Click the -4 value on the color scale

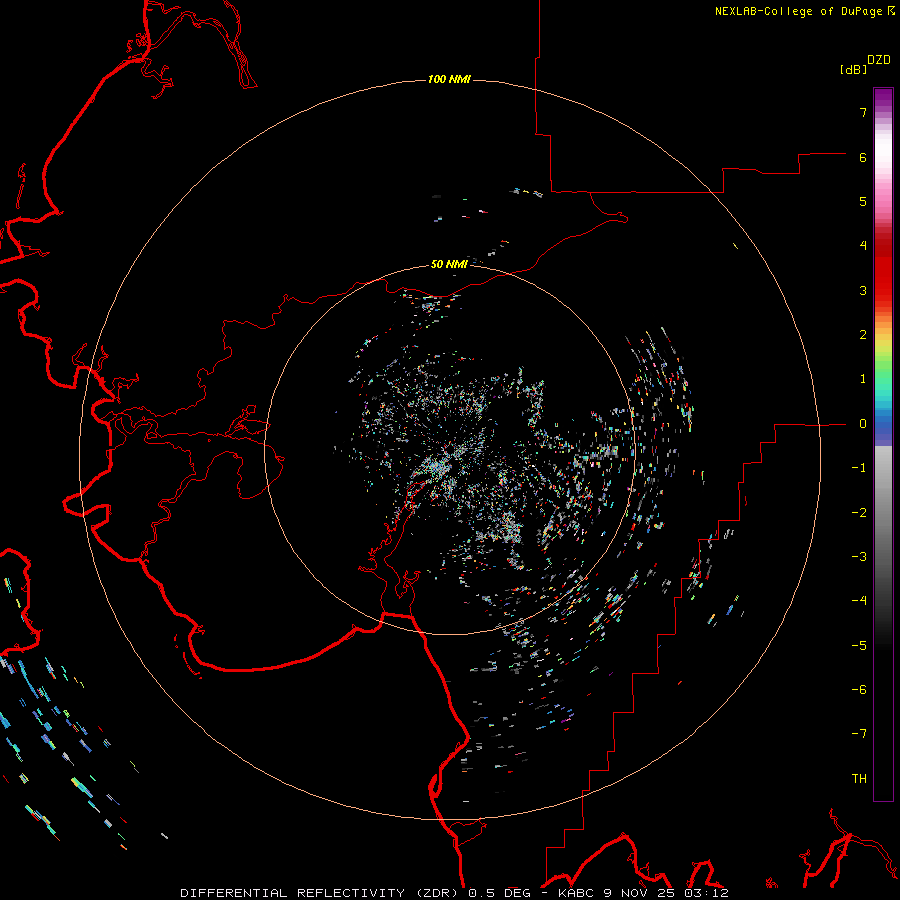[x=859, y=601]
